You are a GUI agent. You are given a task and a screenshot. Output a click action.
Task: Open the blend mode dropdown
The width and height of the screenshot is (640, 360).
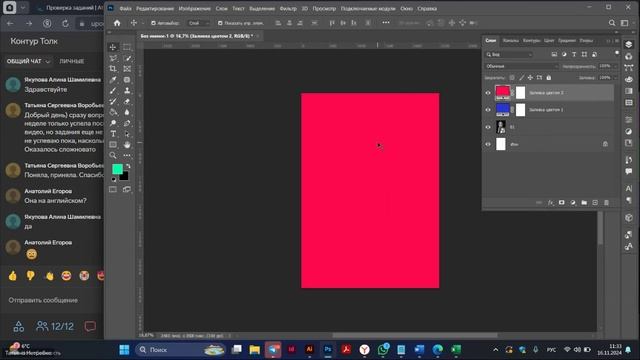(x=521, y=66)
